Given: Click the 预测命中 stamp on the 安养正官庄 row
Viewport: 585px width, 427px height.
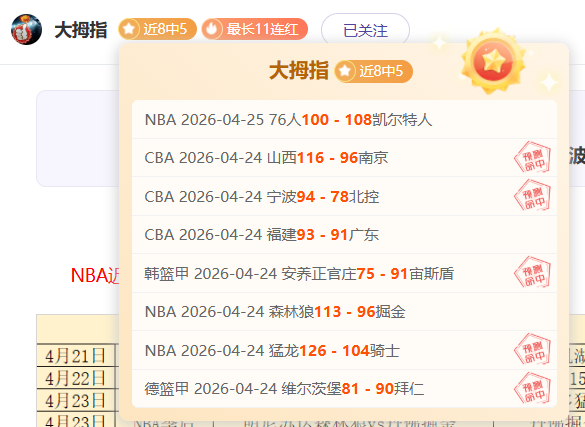Looking at the screenshot, I should click(532, 273).
